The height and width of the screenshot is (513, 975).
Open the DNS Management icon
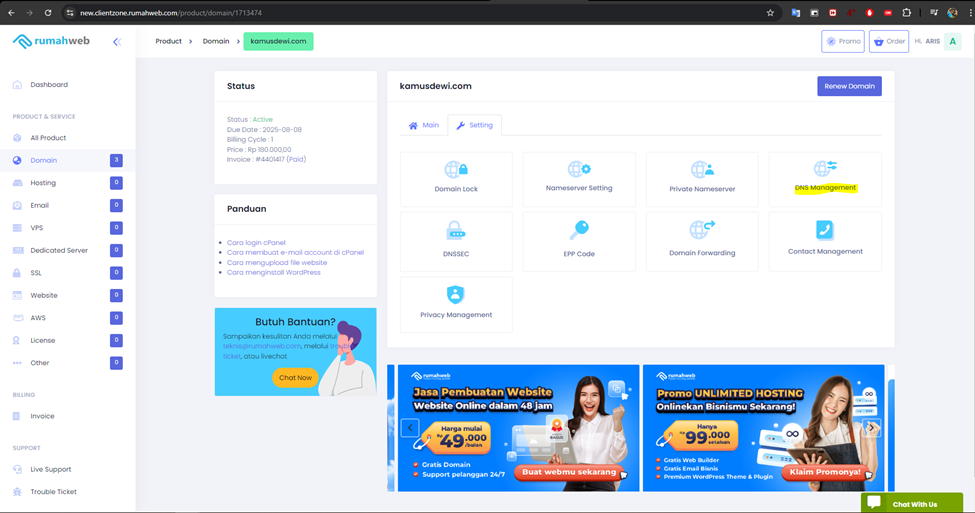tap(825, 168)
